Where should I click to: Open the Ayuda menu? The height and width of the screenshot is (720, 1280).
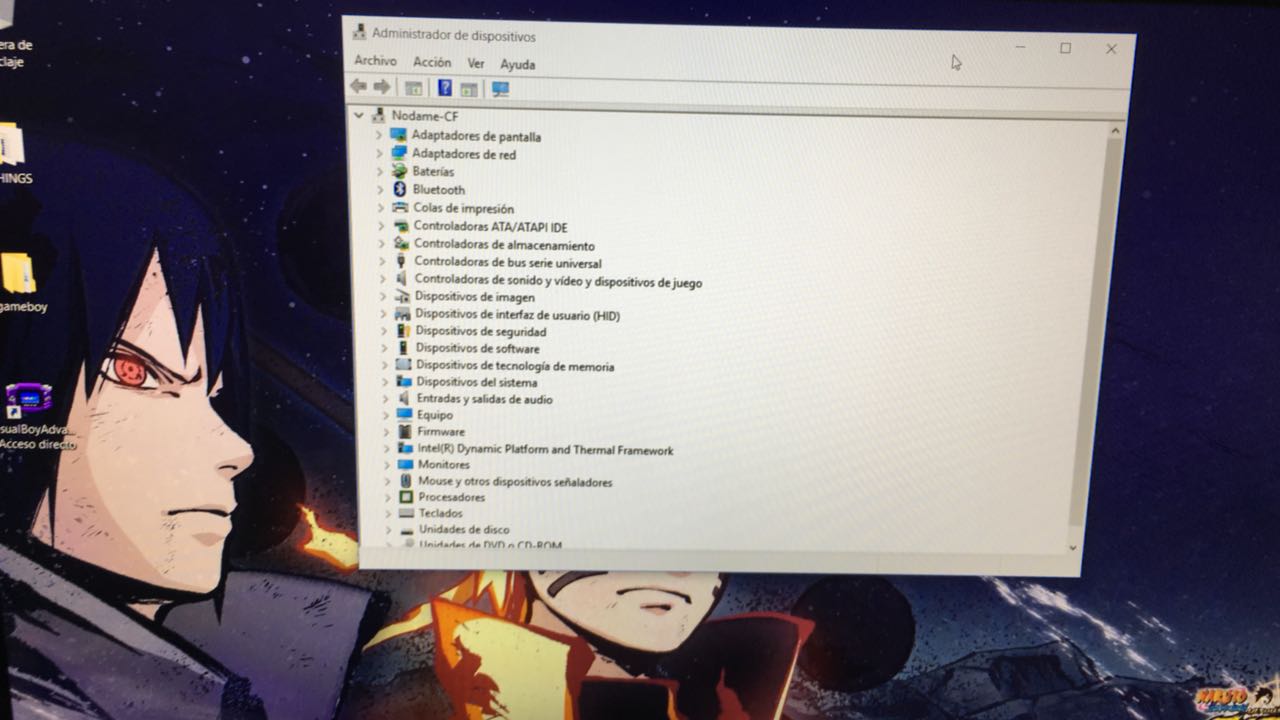[517, 64]
